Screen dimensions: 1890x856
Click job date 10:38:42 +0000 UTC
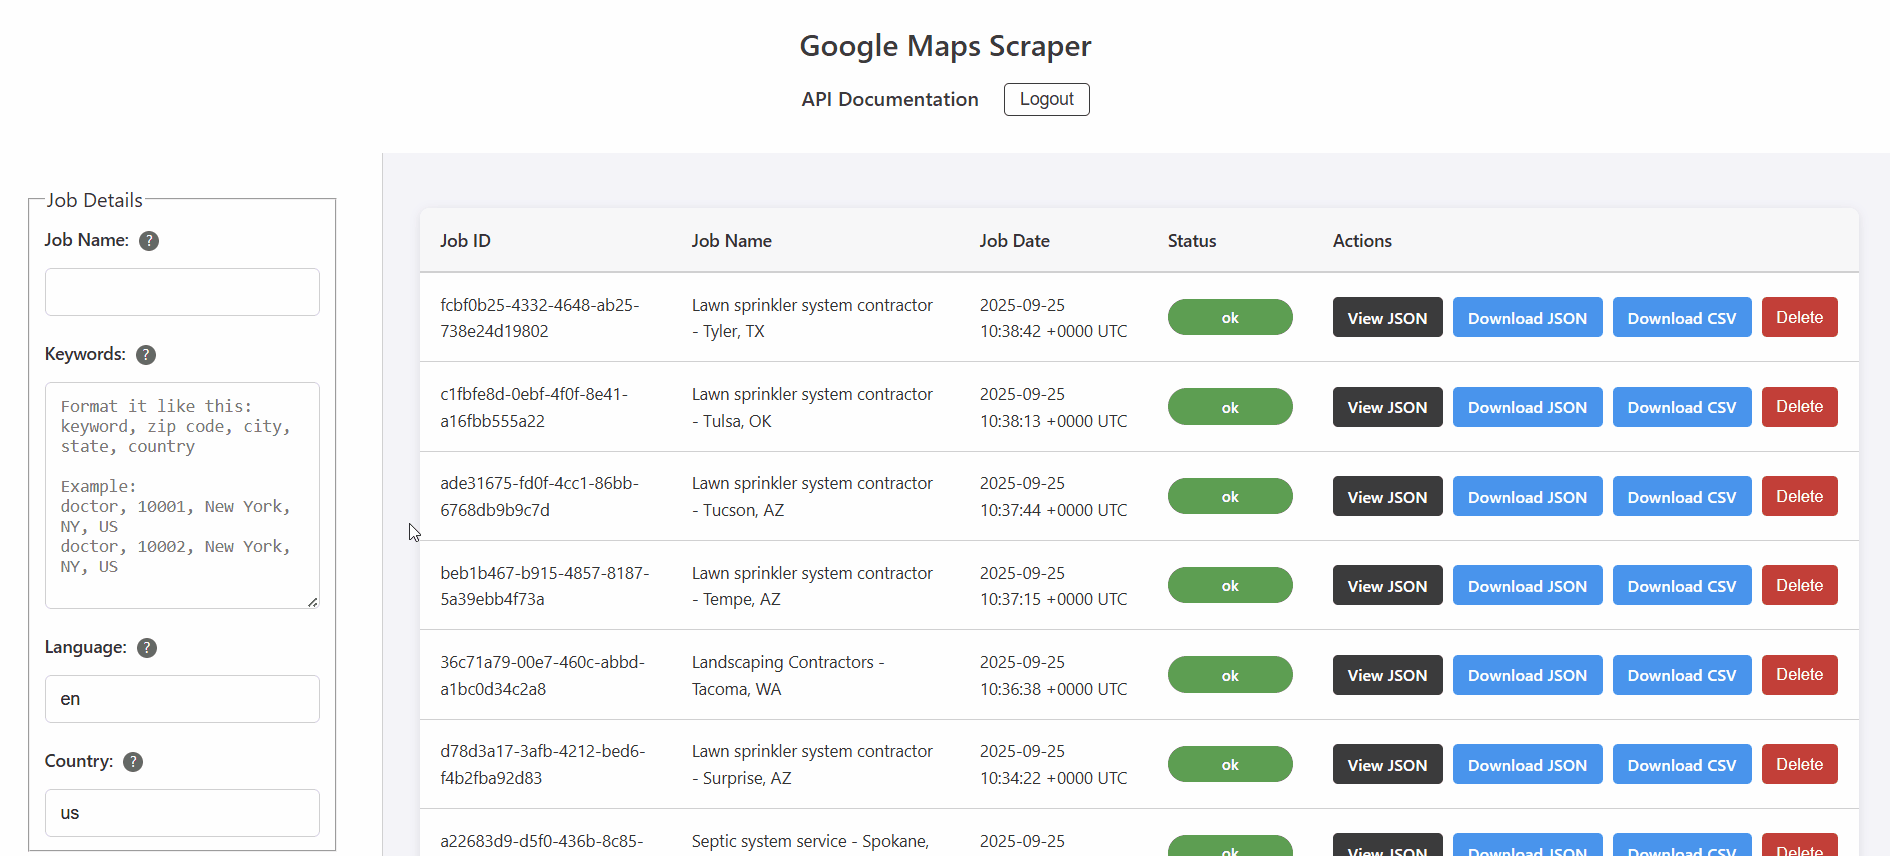tap(1054, 331)
